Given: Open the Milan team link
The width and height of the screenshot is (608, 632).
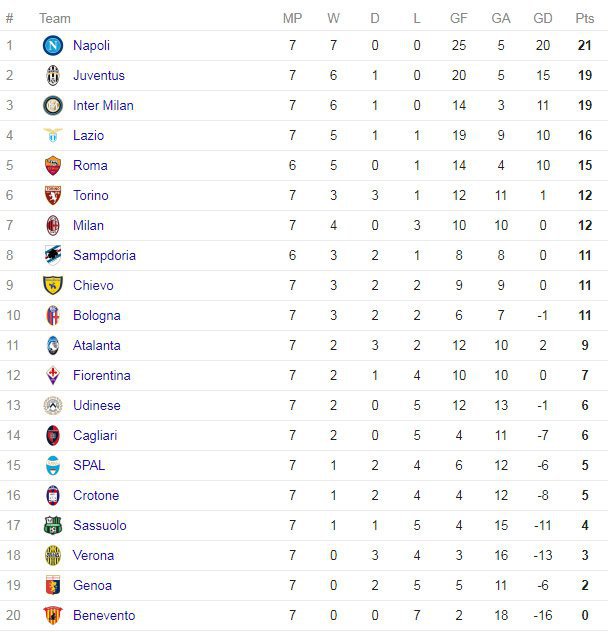Looking at the screenshot, I should coord(88,225).
